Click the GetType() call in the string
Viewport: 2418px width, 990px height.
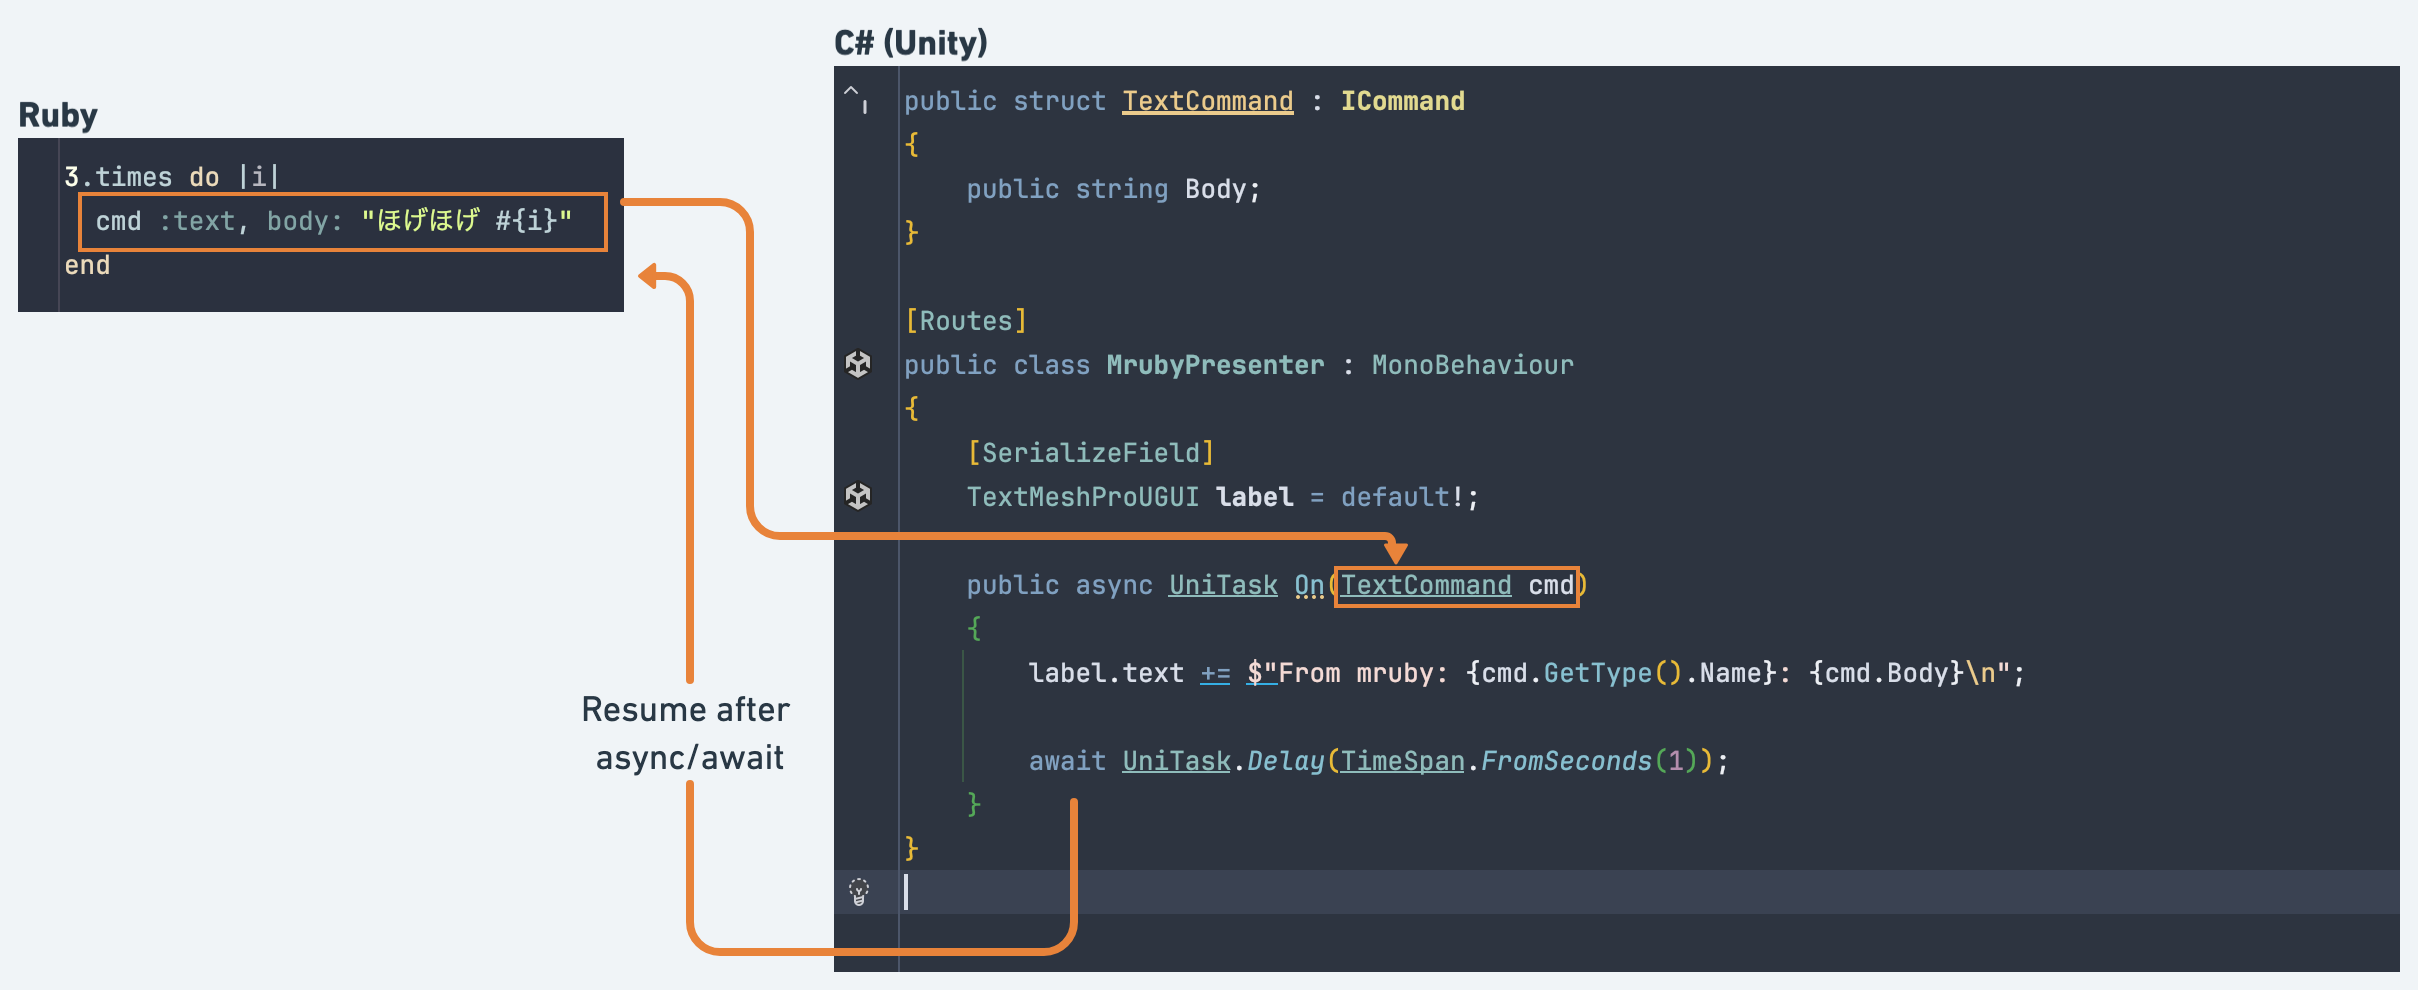[x=1613, y=673]
